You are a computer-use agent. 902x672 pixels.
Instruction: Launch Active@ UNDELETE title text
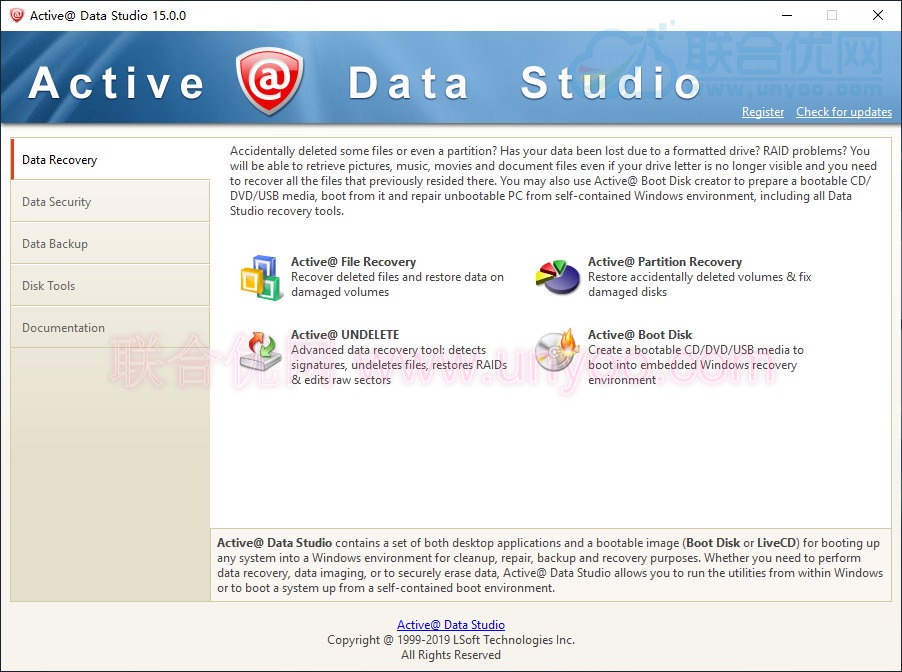coord(345,335)
